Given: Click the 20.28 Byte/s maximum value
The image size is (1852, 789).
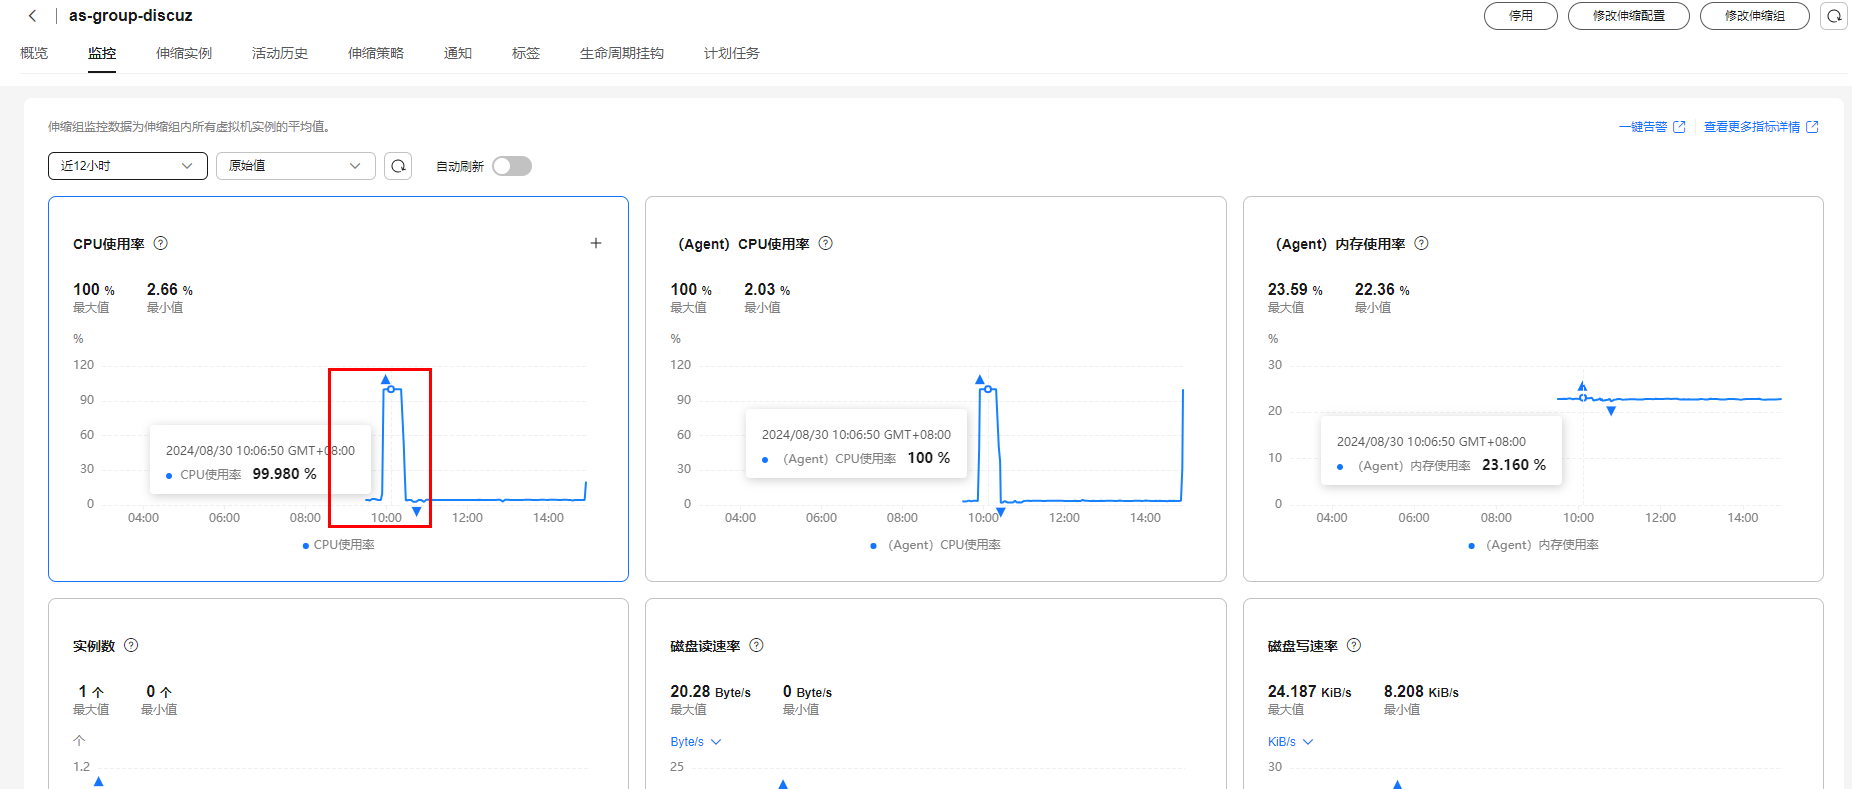Looking at the screenshot, I should pyautogui.click(x=710, y=692).
